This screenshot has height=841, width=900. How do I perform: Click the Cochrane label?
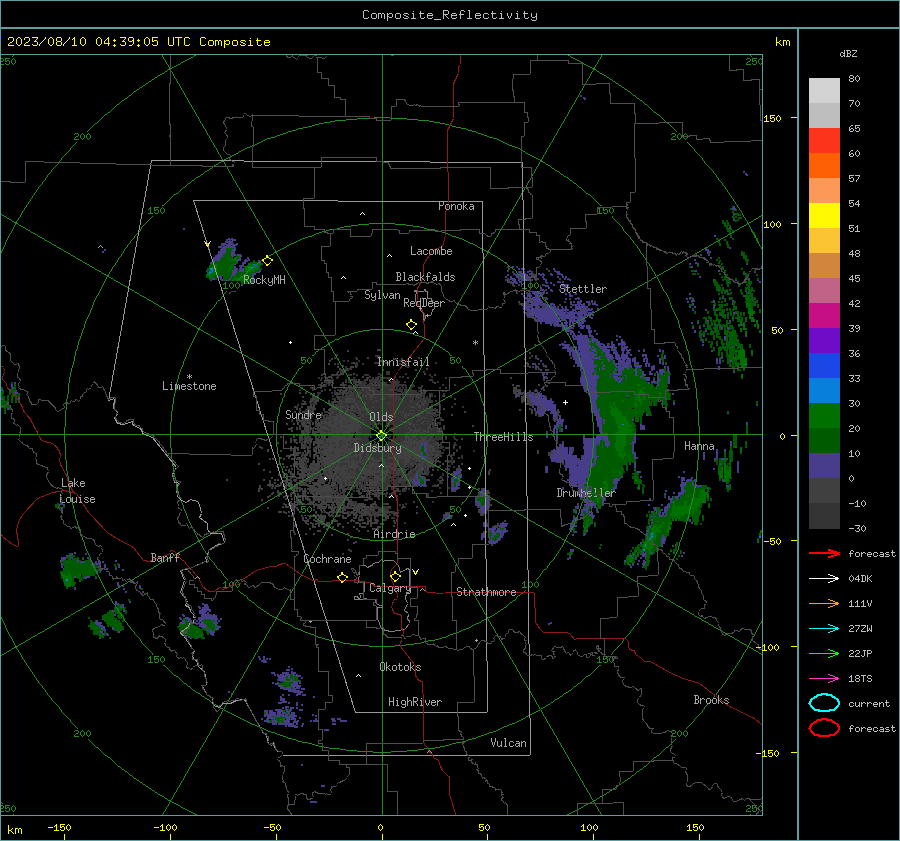tap(327, 559)
